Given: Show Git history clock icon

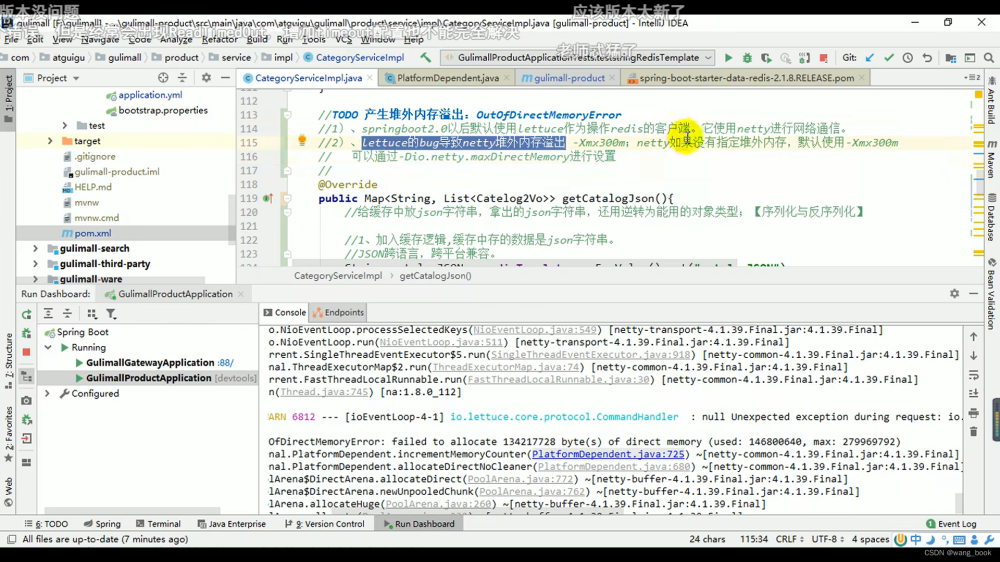Looking at the screenshot, I should pos(908,57).
